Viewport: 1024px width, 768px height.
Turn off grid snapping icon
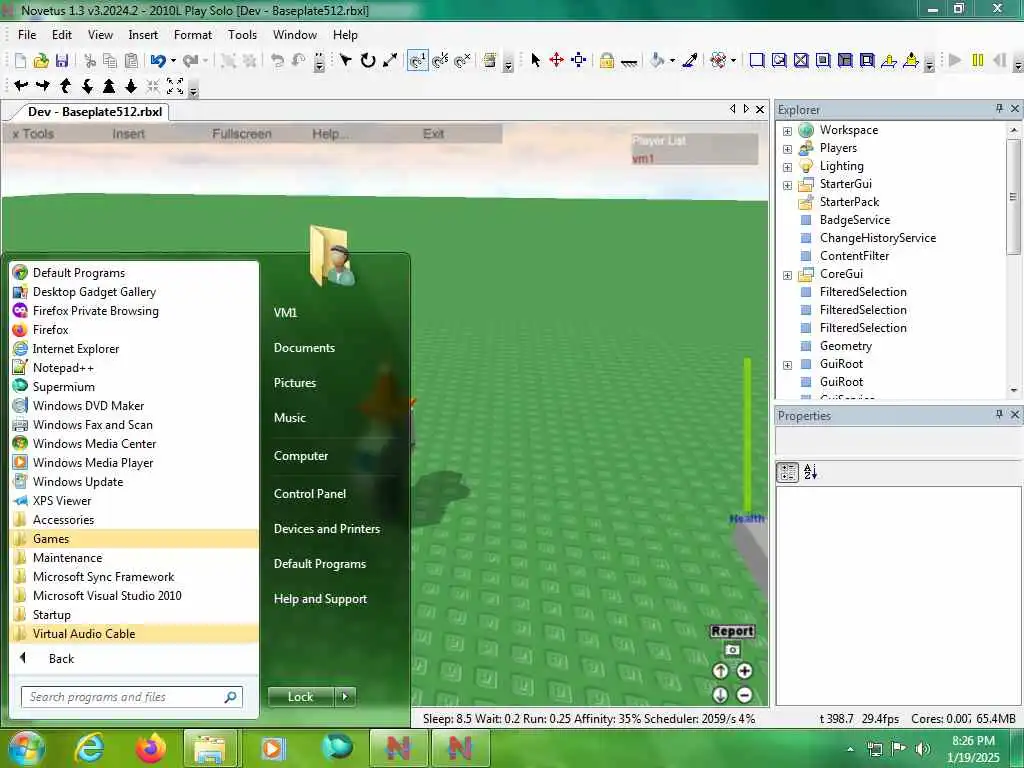click(462, 61)
